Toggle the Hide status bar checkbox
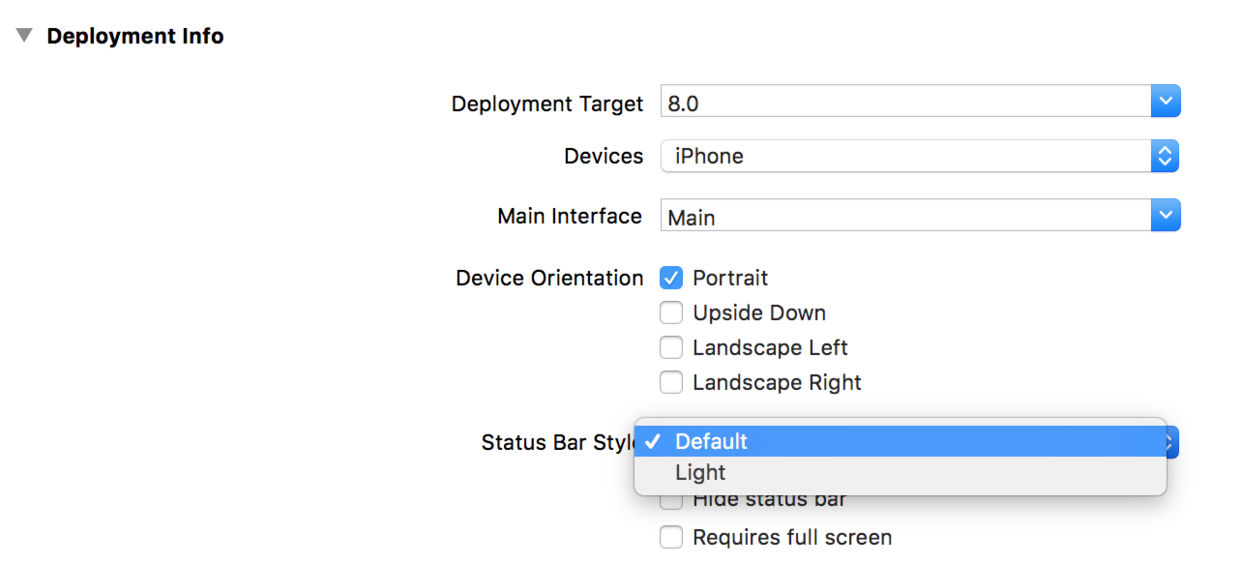Image resolution: width=1240 pixels, height=565 pixels. pos(671,499)
